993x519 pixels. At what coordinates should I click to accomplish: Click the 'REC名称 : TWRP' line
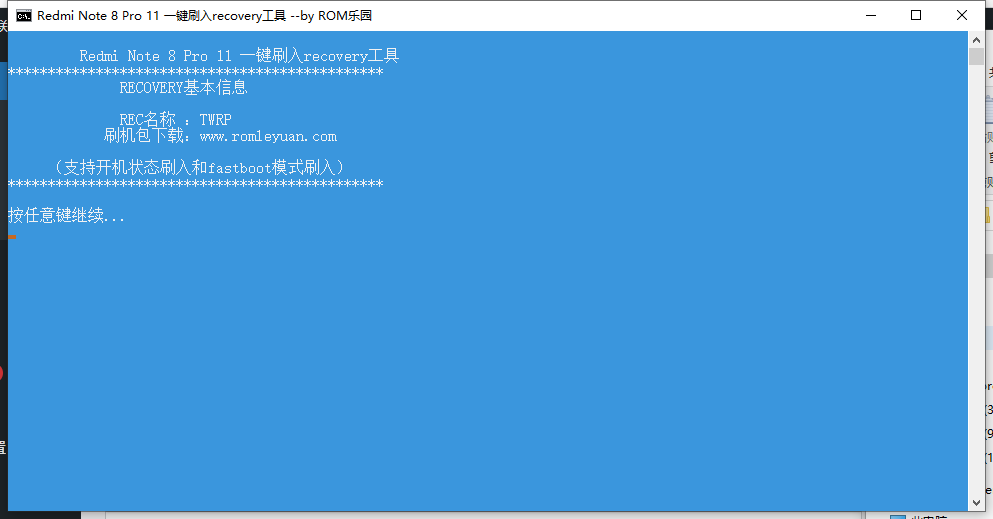pyautogui.click(x=175, y=119)
